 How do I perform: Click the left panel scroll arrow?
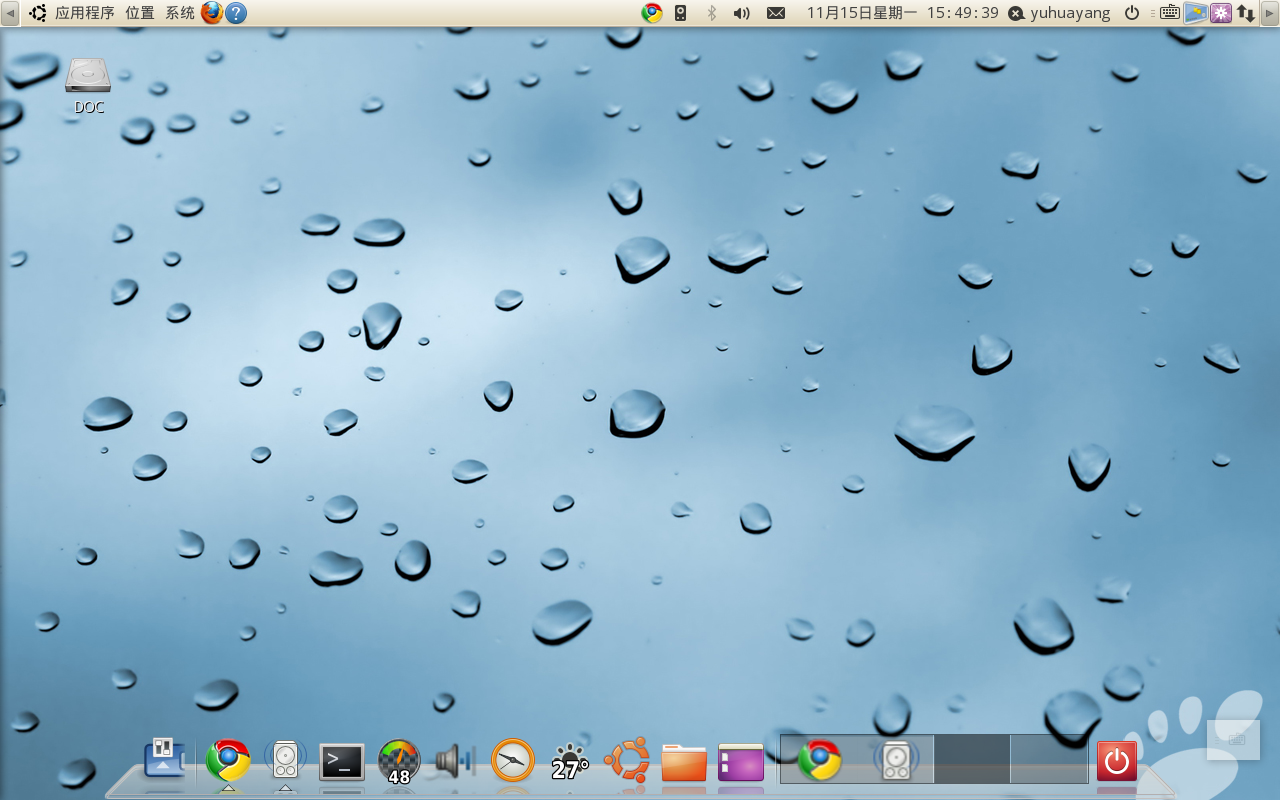pos(9,13)
